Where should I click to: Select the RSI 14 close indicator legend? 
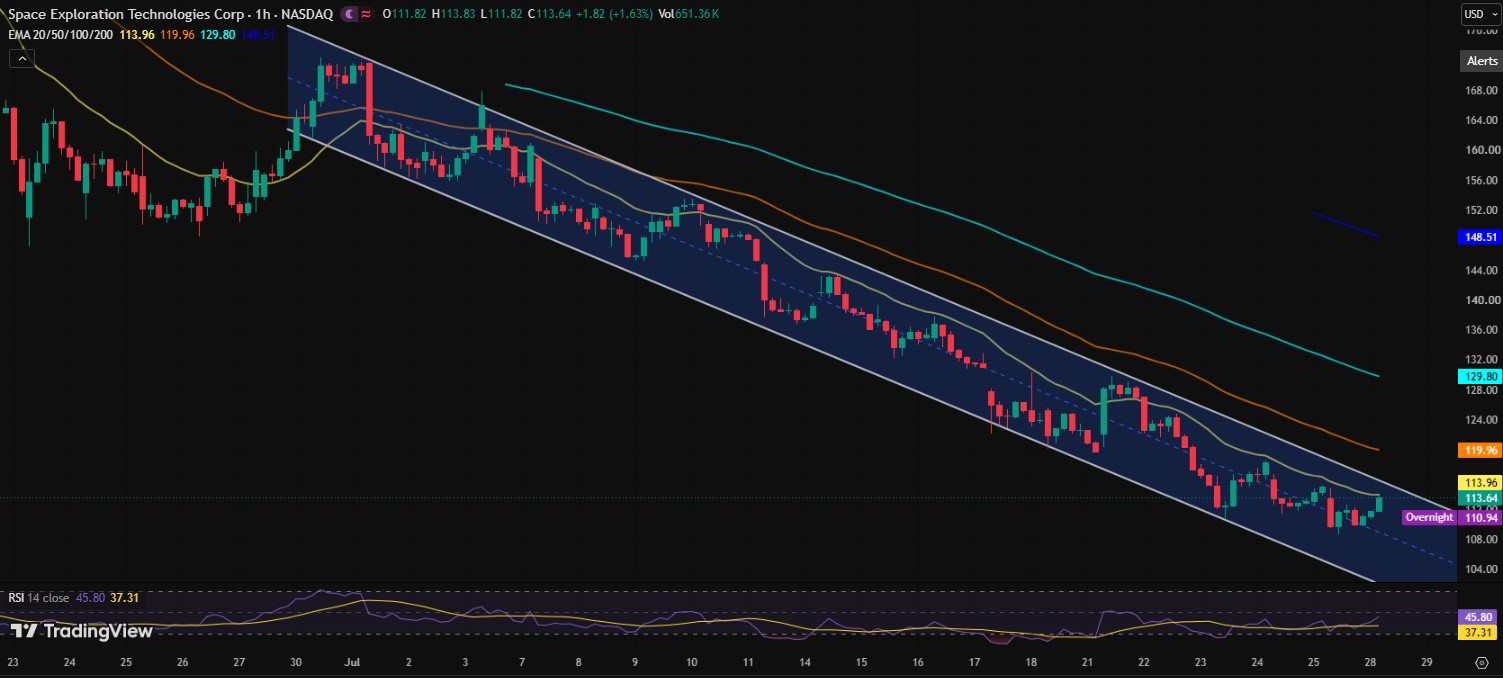pos(39,598)
